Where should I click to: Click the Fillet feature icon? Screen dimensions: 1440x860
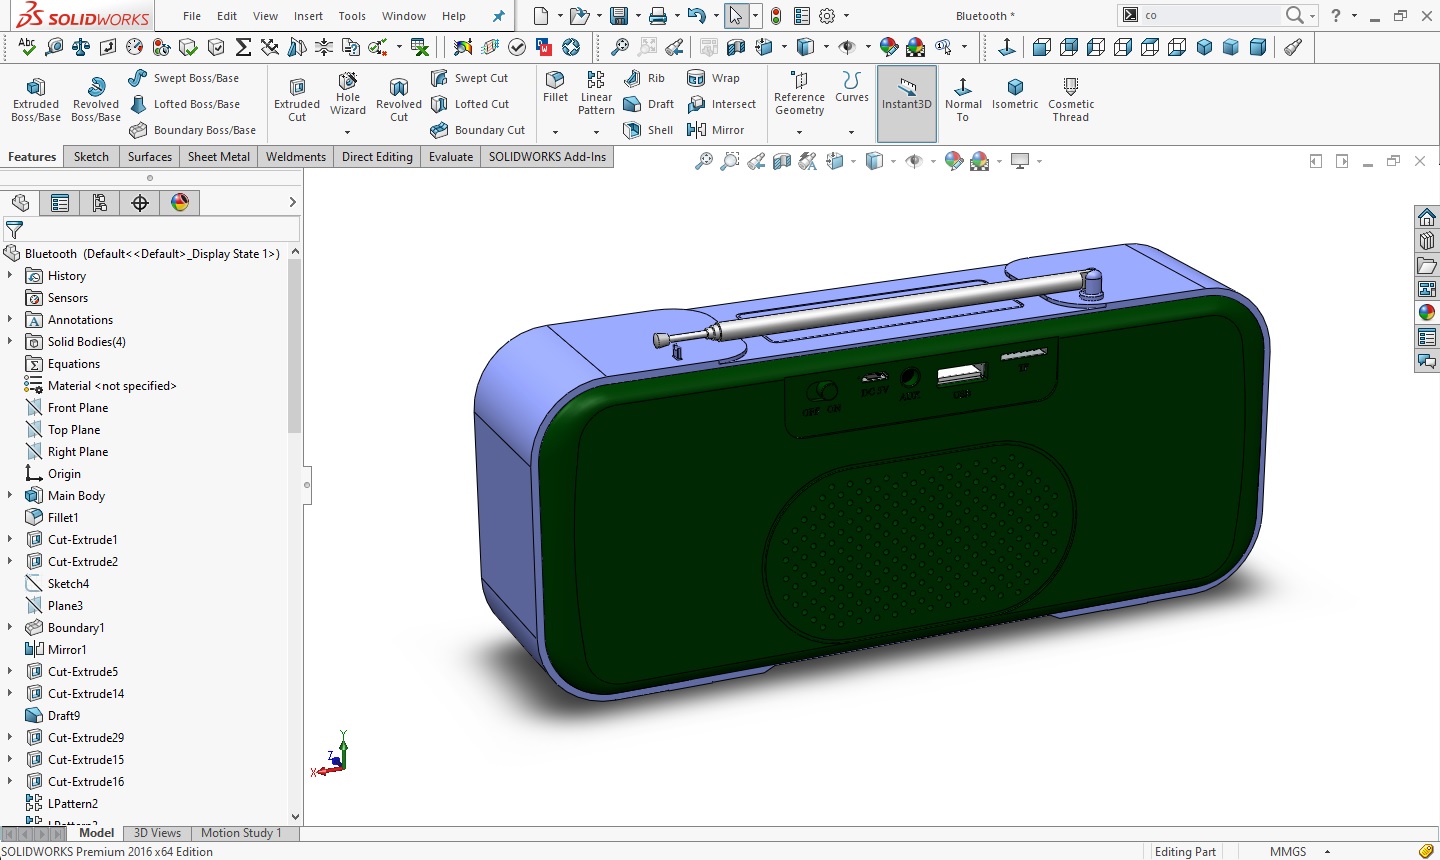point(555,86)
